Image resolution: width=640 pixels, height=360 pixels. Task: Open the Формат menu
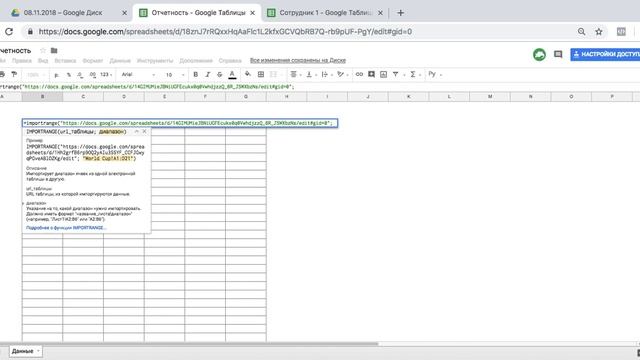click(93, 60)
